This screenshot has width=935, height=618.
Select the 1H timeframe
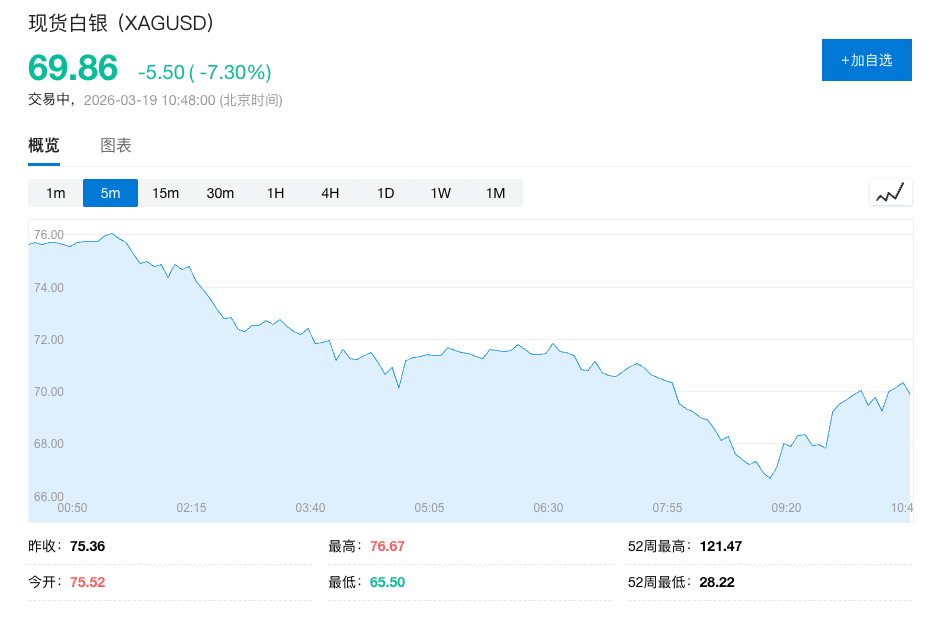(x=275, y=192)
